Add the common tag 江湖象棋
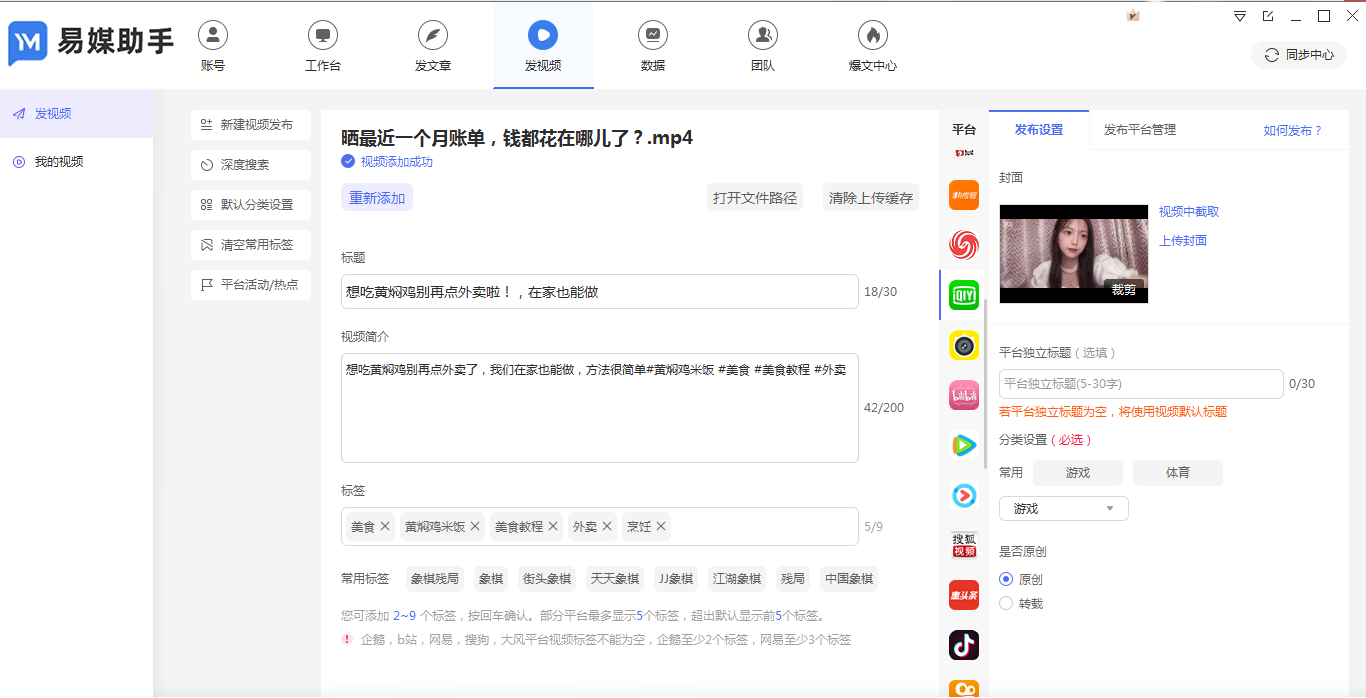The height and width of the screenshot is (698, 1366). coord(737,579)
